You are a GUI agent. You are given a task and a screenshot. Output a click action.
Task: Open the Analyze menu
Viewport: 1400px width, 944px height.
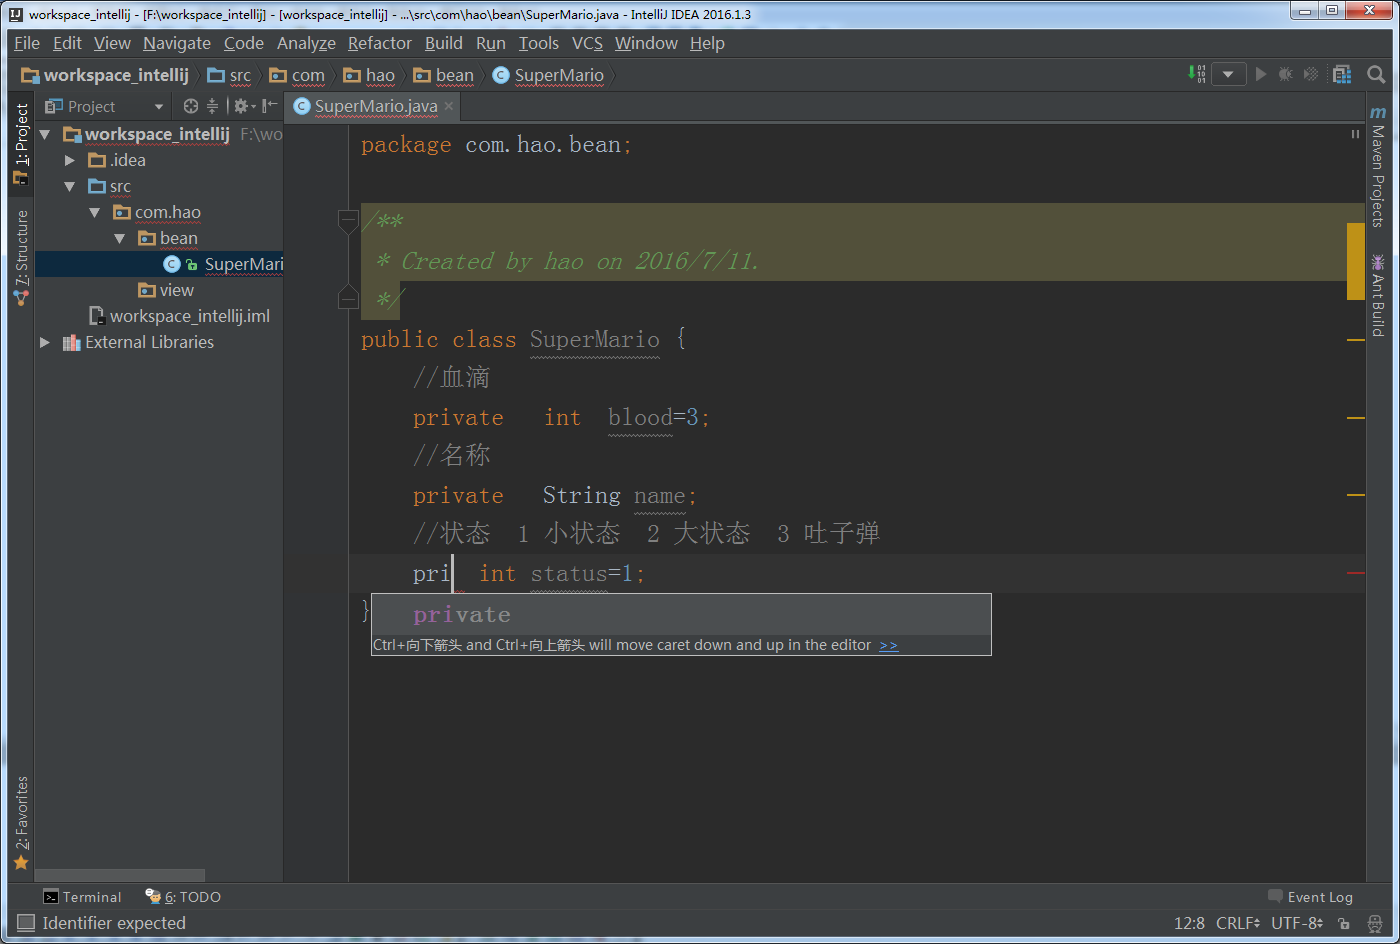(x=306, y=43)
